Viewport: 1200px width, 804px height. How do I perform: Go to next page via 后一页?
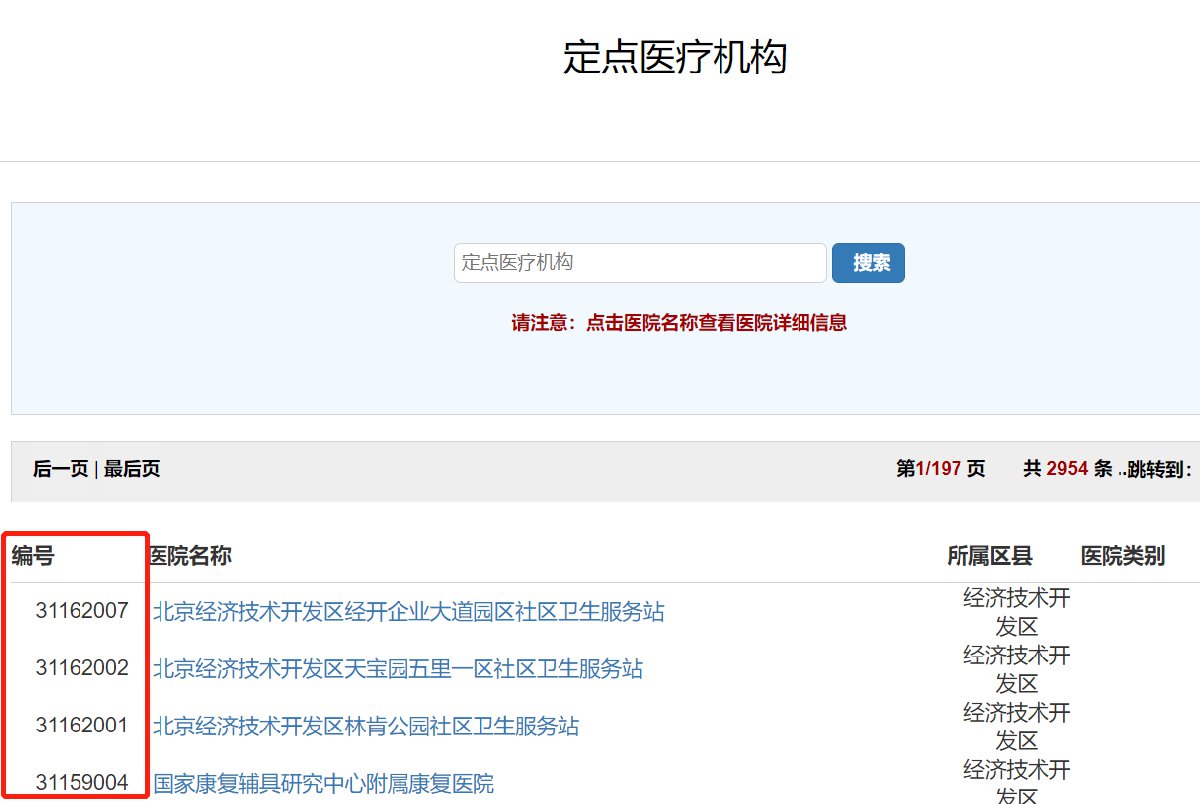(x=60, y=469)
